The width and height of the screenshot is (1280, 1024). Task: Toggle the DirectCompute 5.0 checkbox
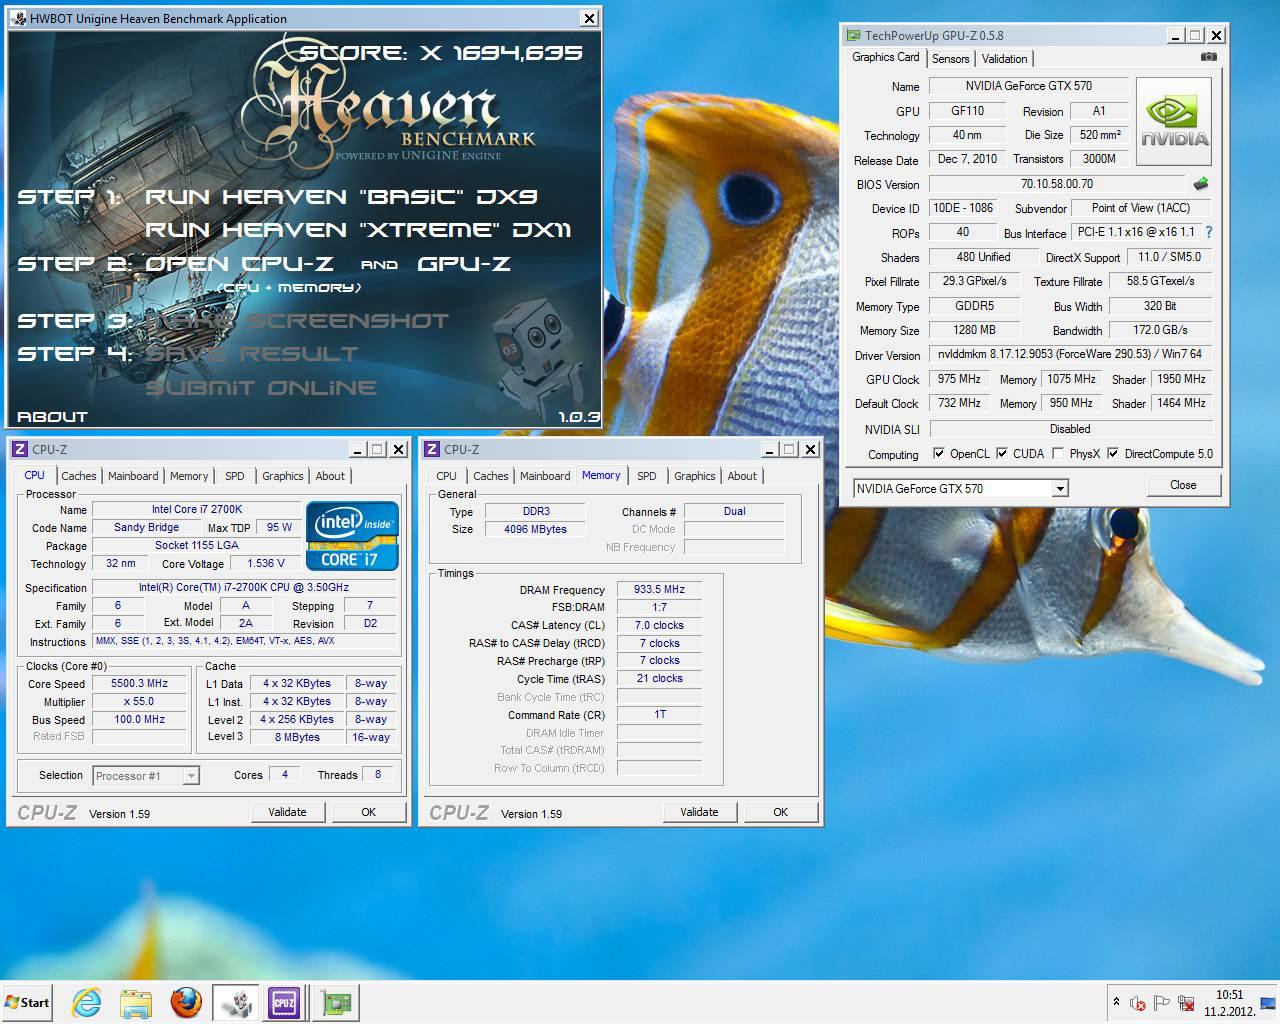1112,453
